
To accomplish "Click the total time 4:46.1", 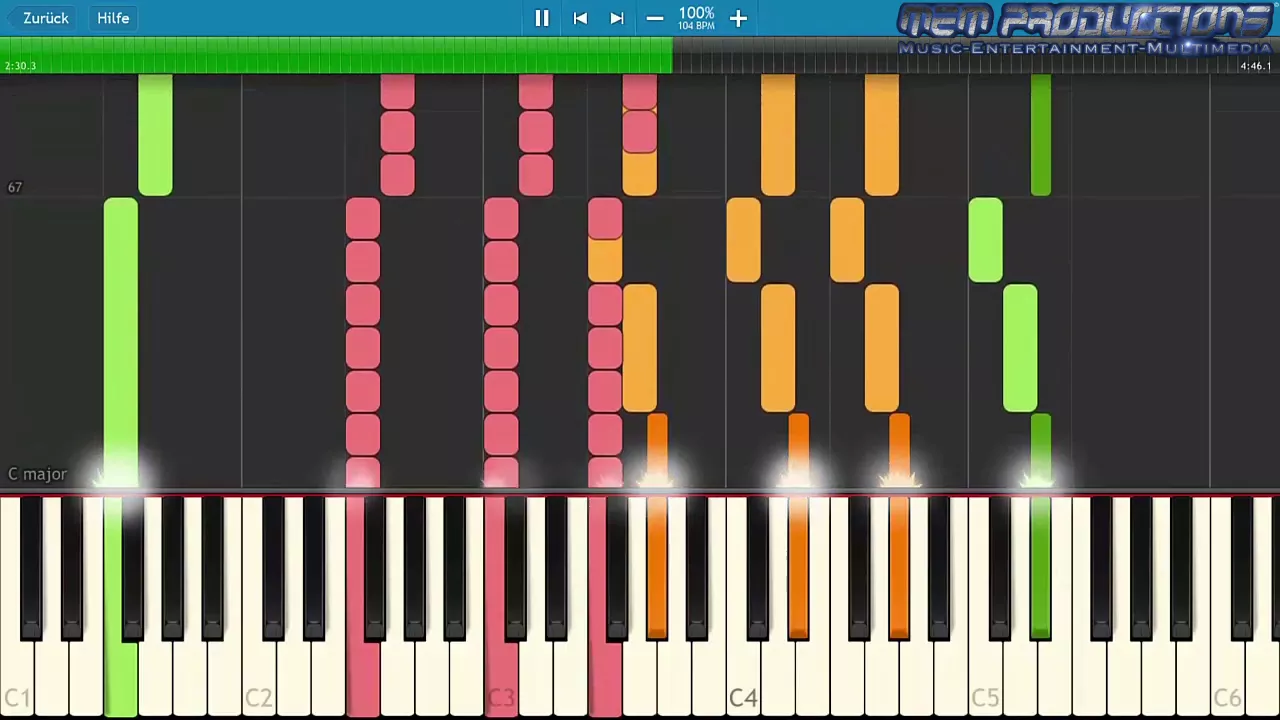I will point(1255,66).
